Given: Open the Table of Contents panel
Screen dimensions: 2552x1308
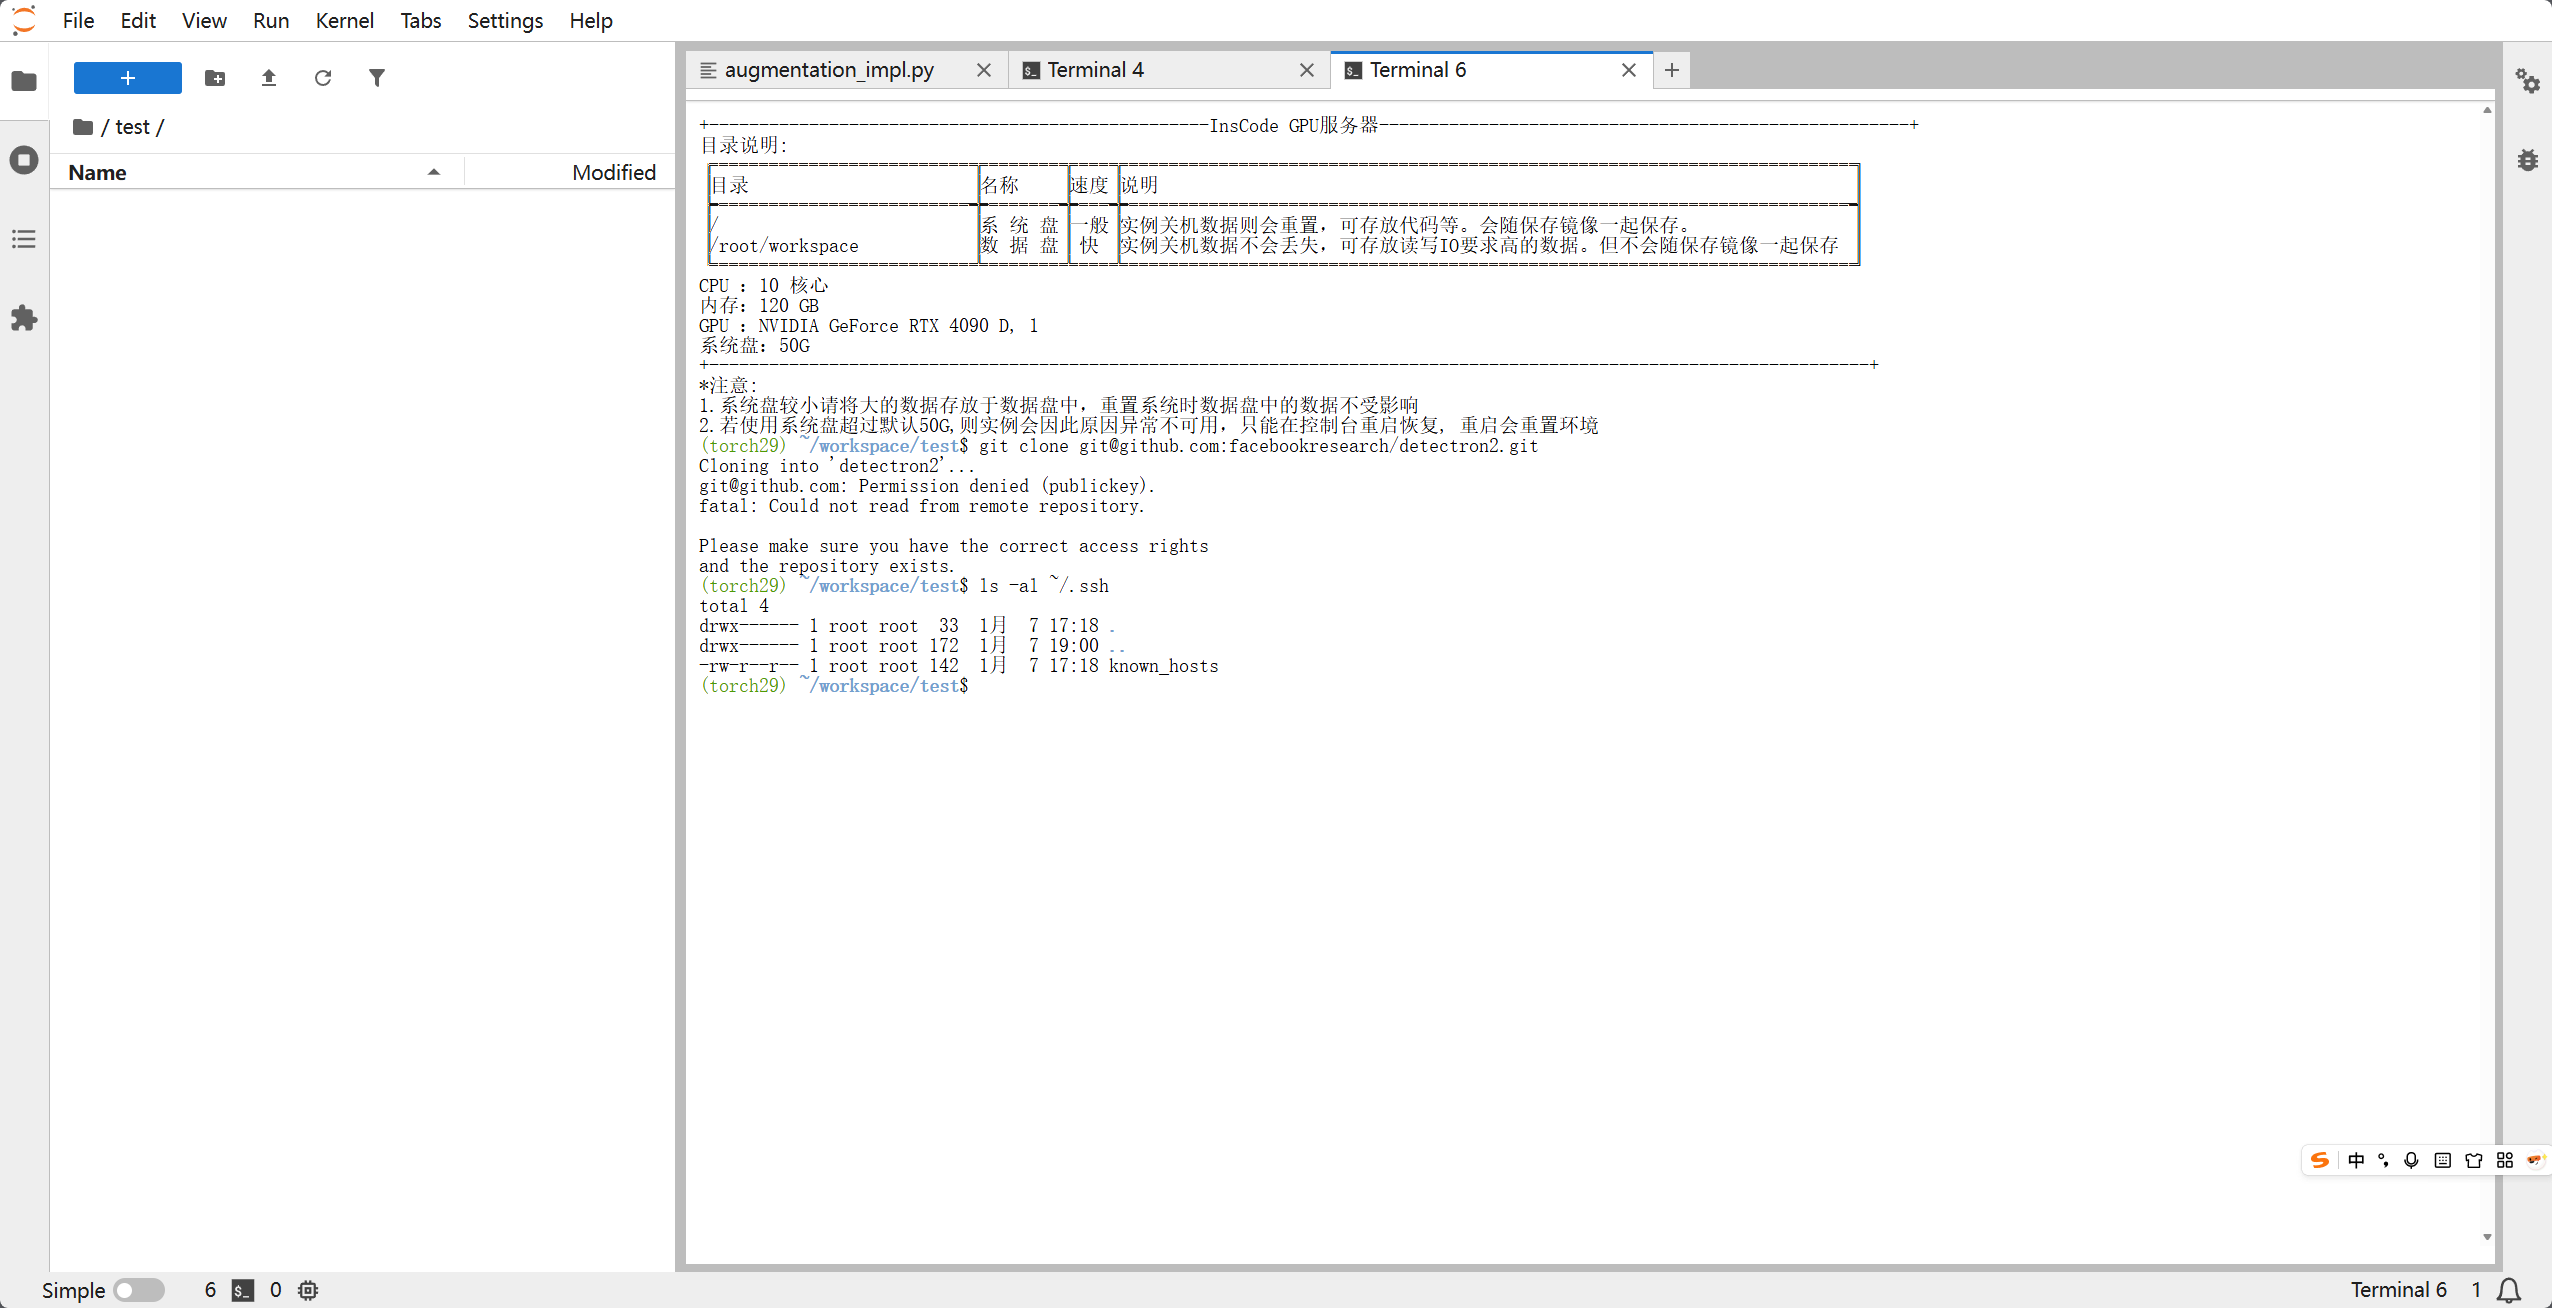Looking at the screenshot, I should coord(24,239).
